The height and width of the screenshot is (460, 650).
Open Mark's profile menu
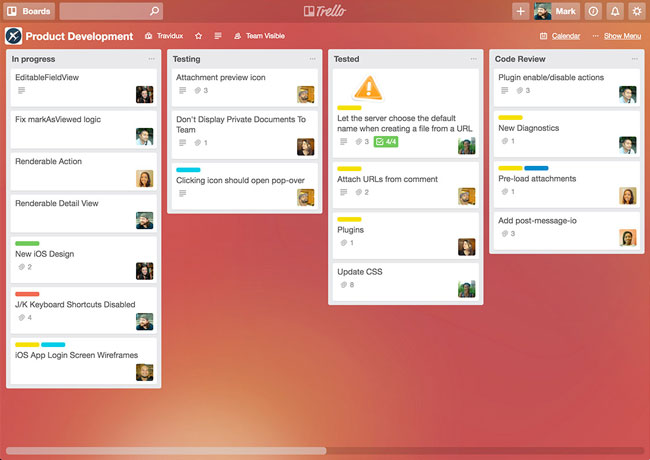click(x=556, y=11)
